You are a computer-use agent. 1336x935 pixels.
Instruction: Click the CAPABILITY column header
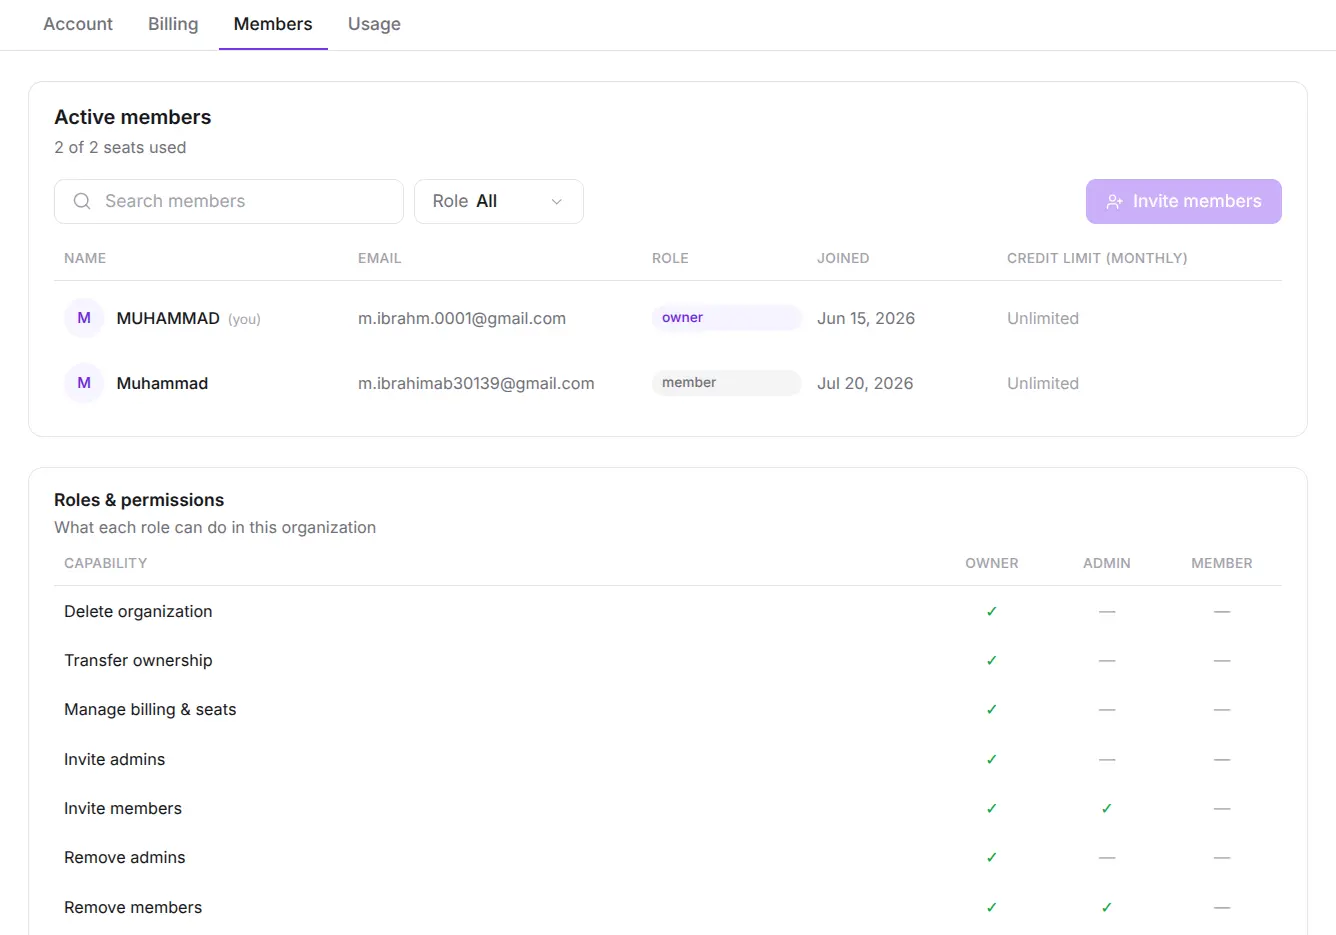pos(106,563)
